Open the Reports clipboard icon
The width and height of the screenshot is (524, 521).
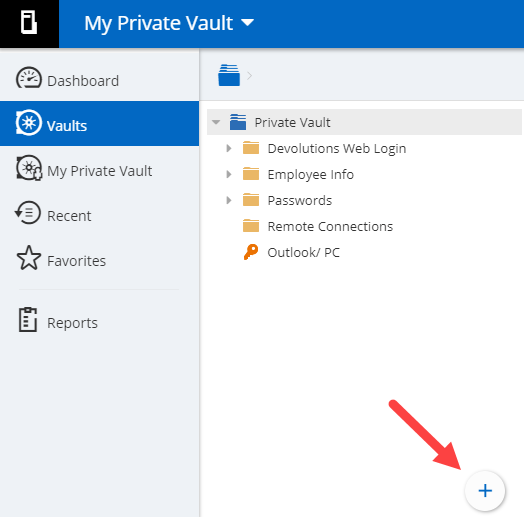click(x=28, y=319)
